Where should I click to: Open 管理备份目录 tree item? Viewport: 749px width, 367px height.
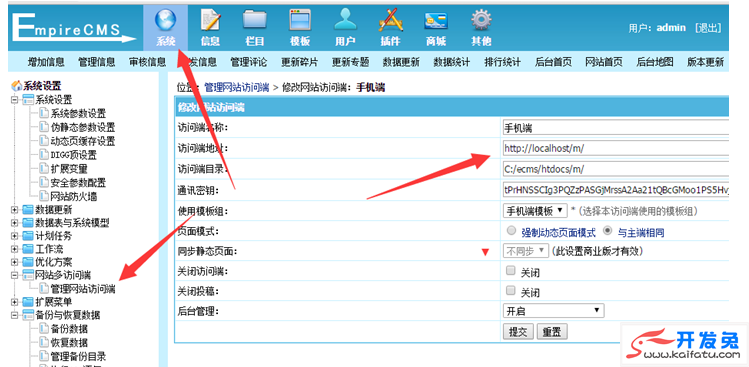(x=79, y=356)
